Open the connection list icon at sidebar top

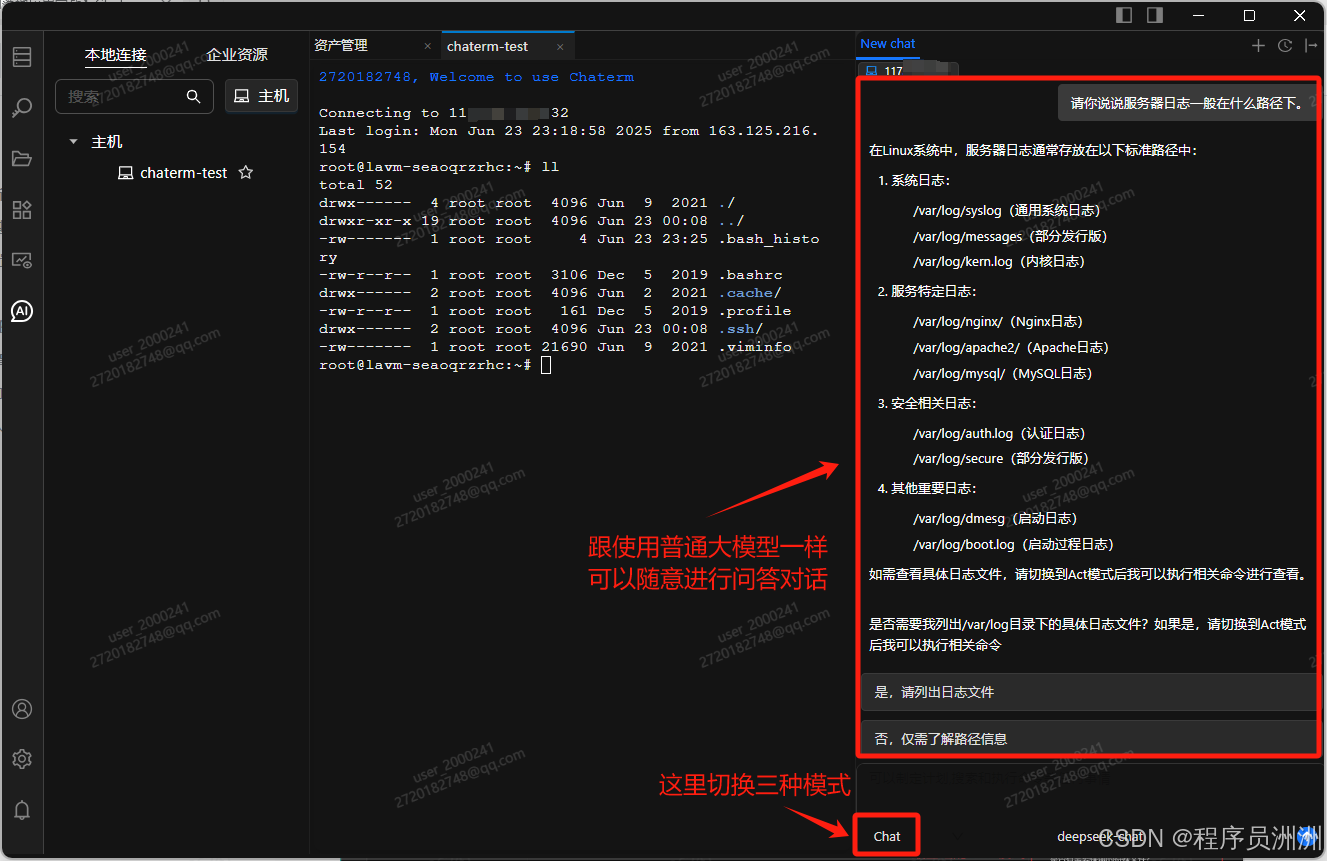coord(22,56)
